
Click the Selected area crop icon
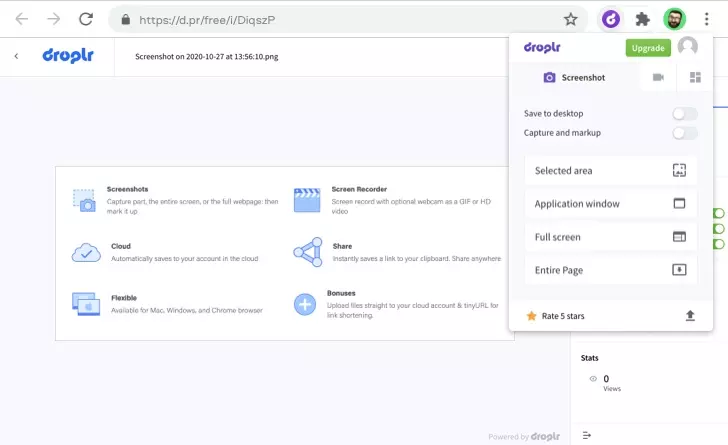[679, 170]
